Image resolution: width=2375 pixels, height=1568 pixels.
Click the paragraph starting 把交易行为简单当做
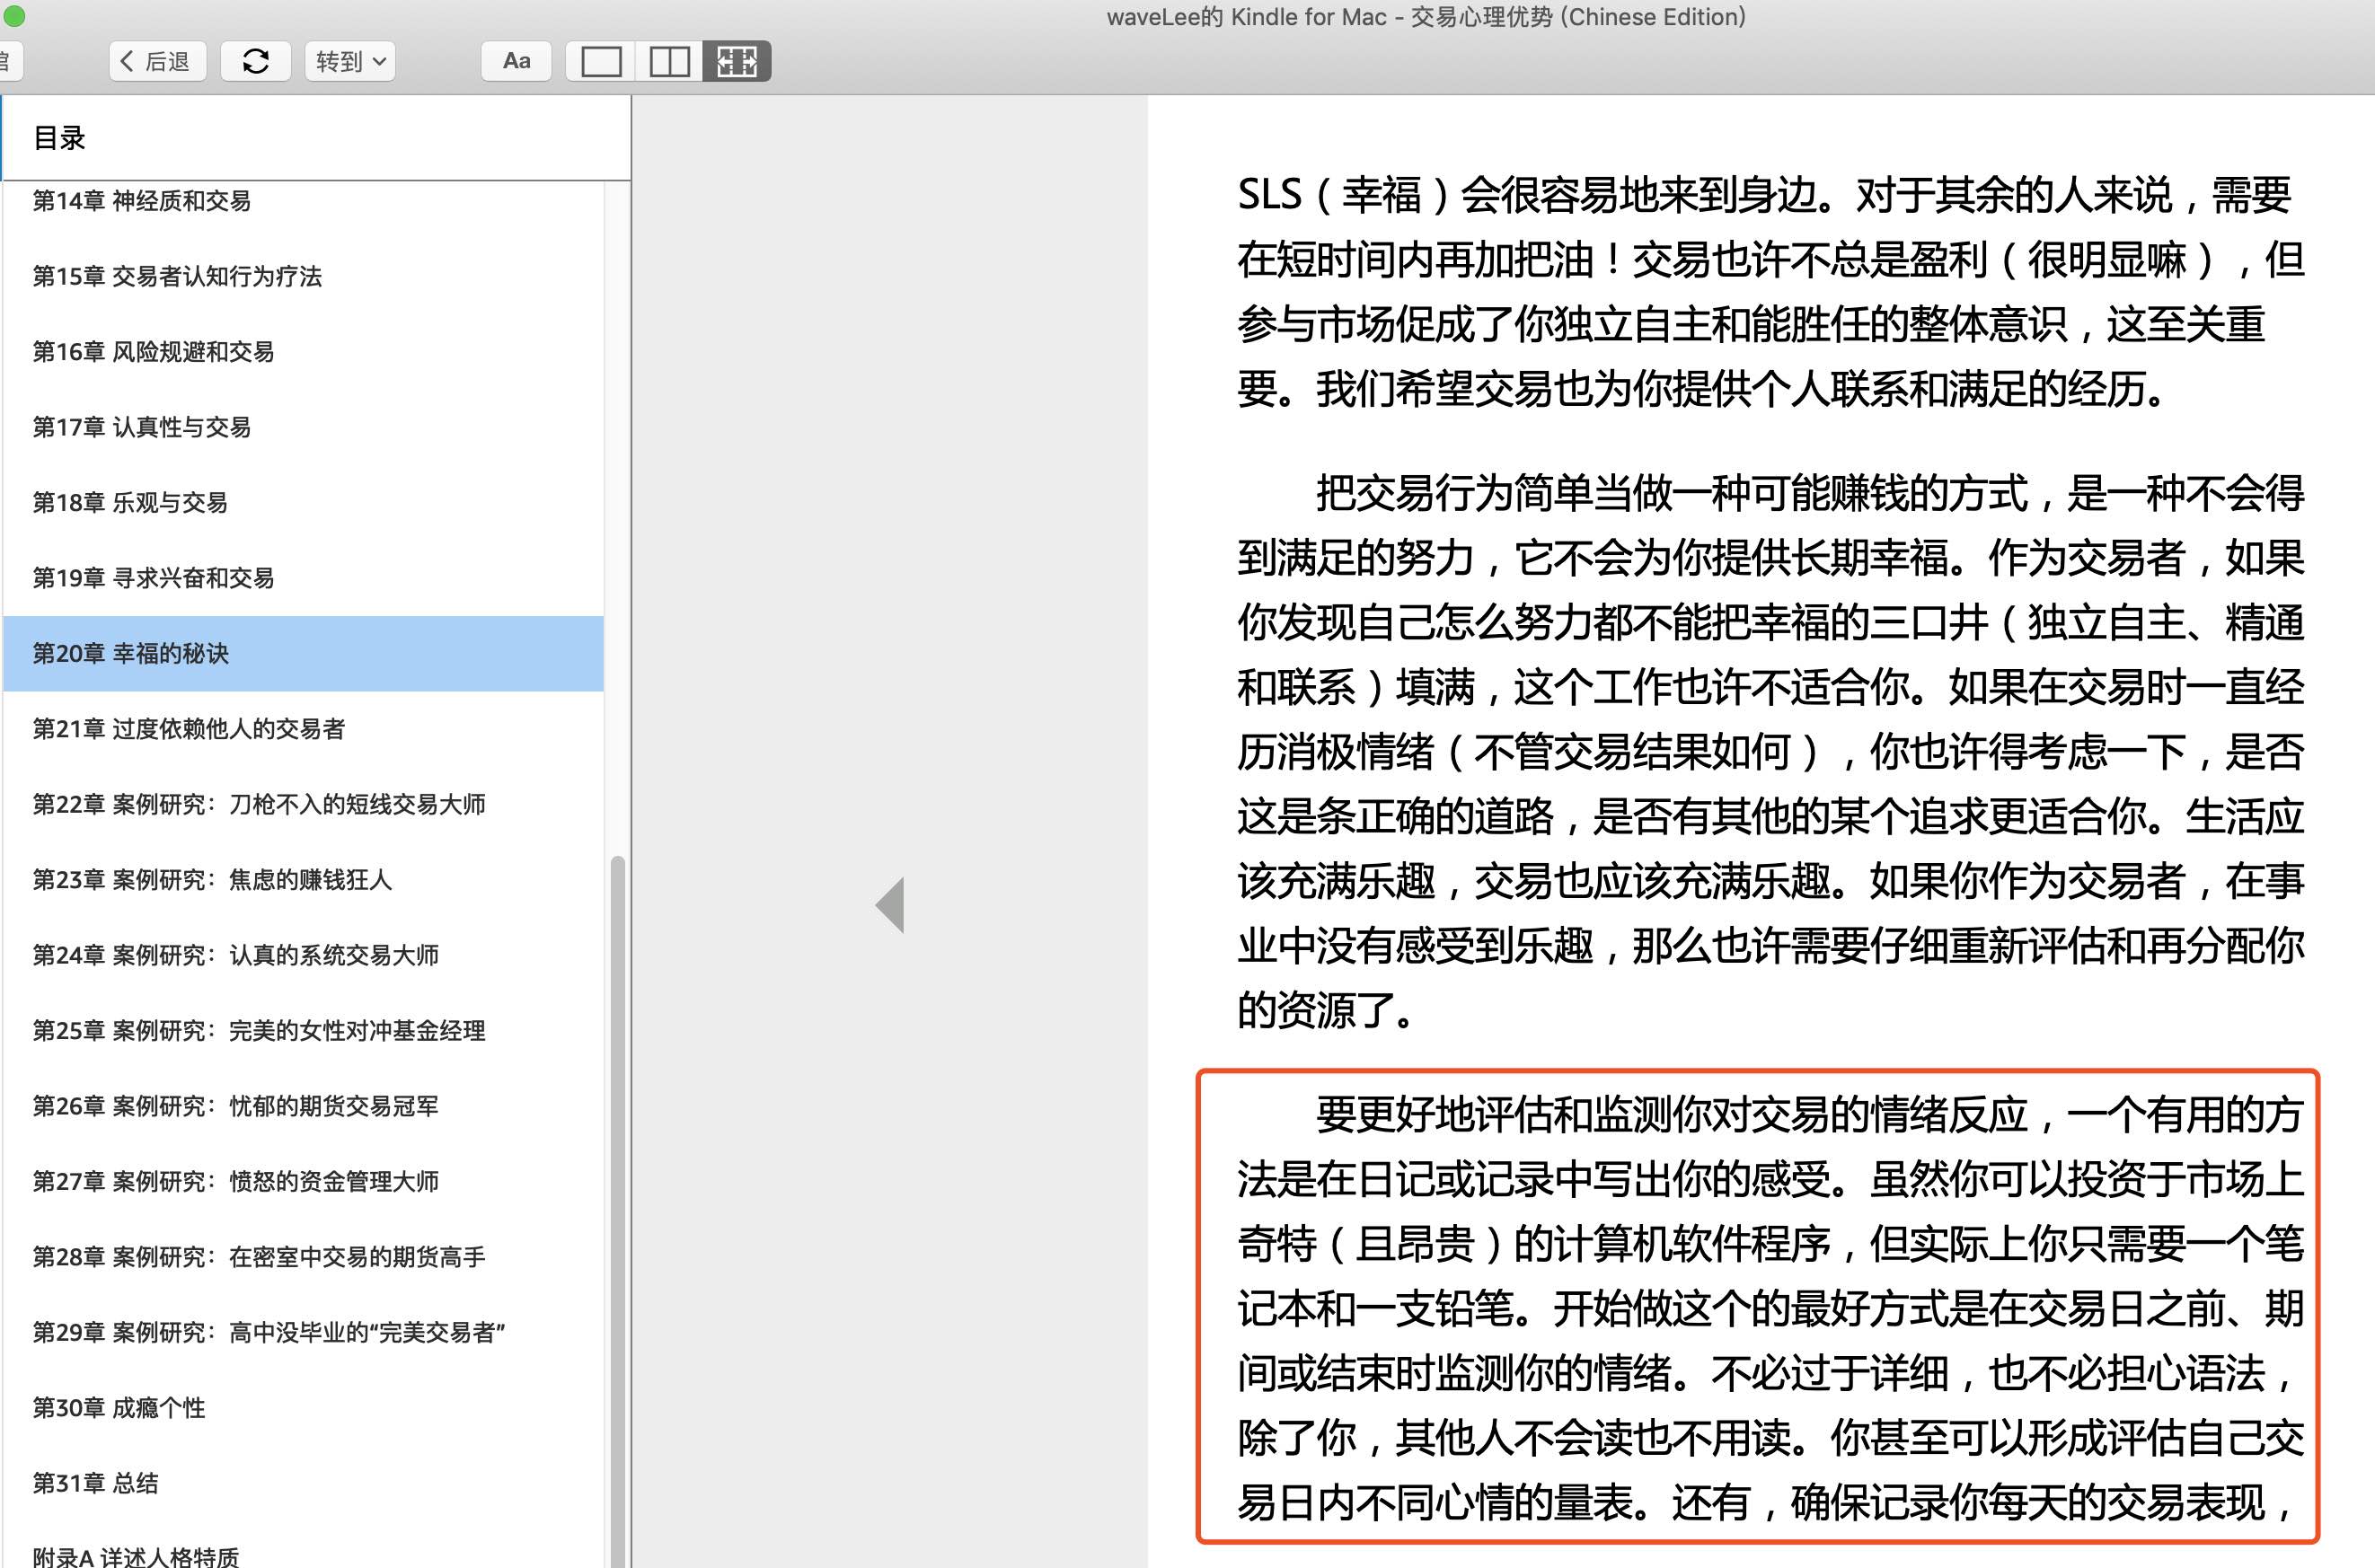(1770, 752)
